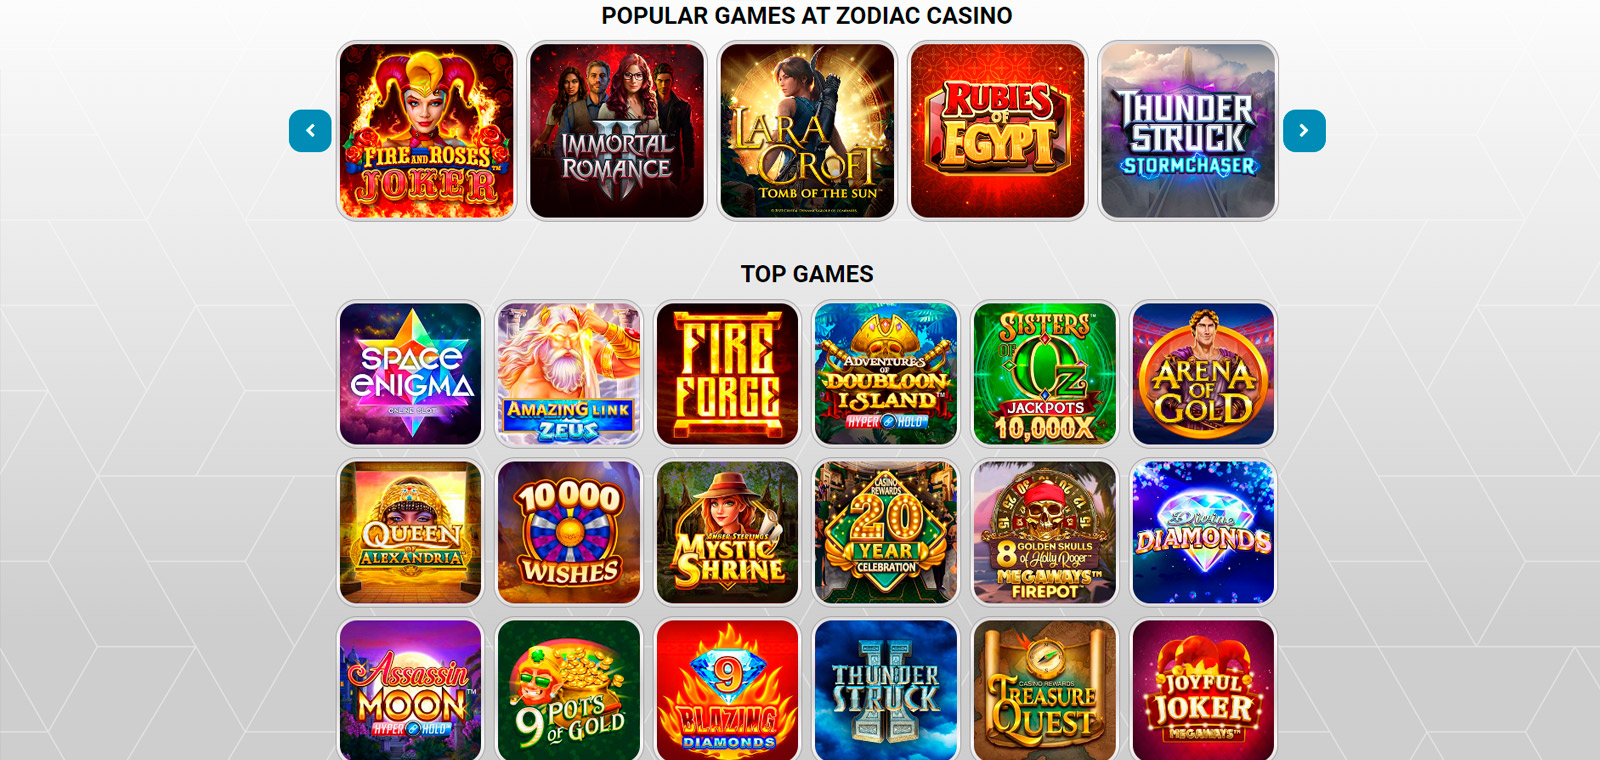Viewport: 1600px width, 760px height.
Task: Open the 20 Year Celebration game
Action: (886, 532)
